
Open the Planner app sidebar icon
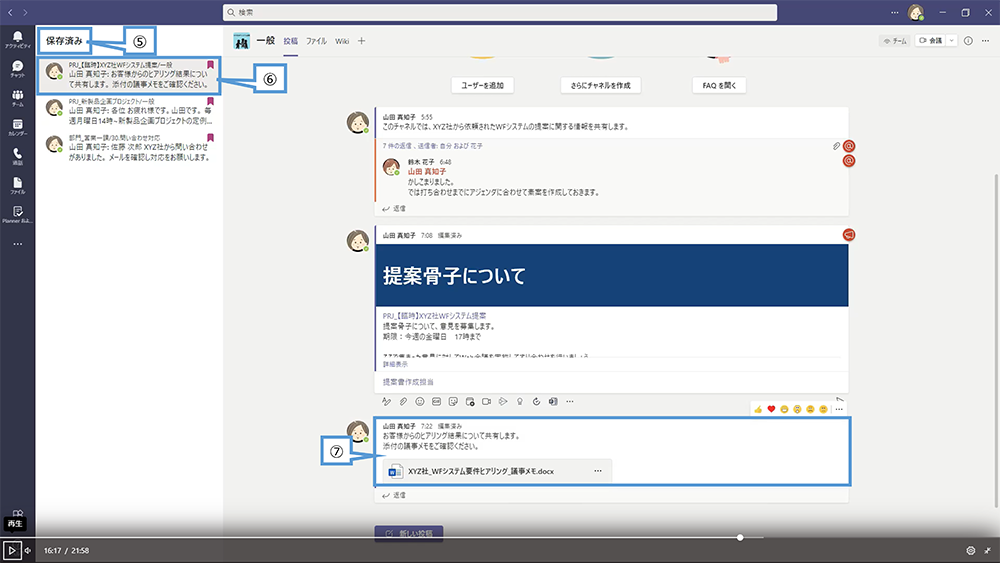17,214
